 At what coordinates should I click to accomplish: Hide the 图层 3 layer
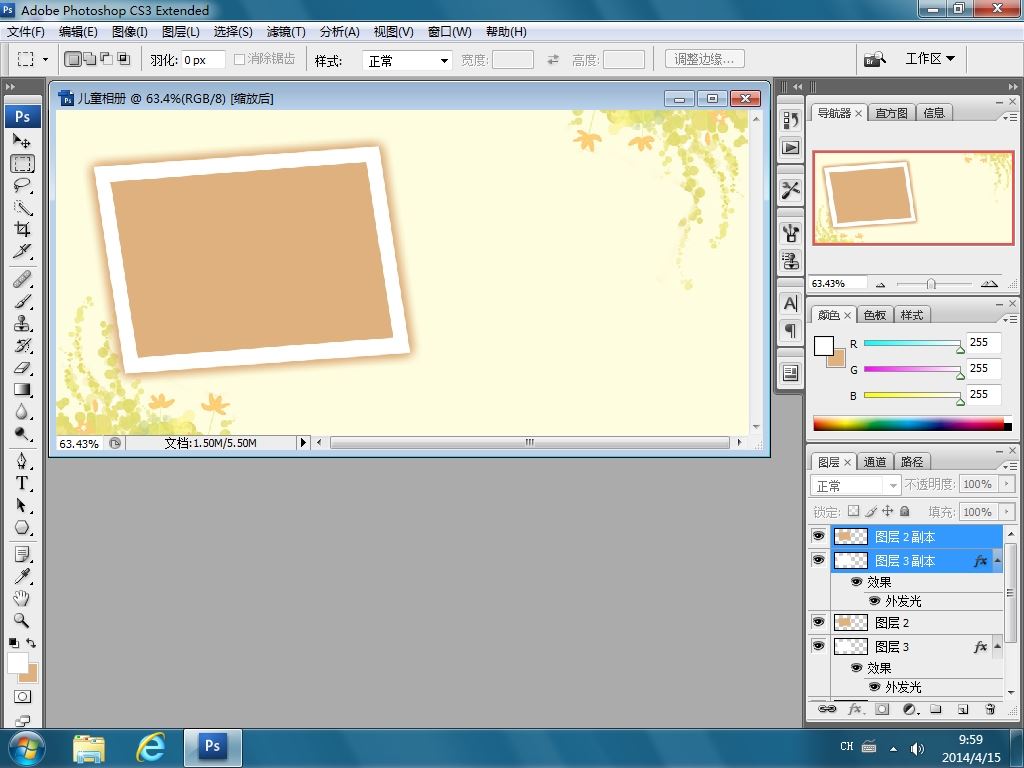[818, 646]
